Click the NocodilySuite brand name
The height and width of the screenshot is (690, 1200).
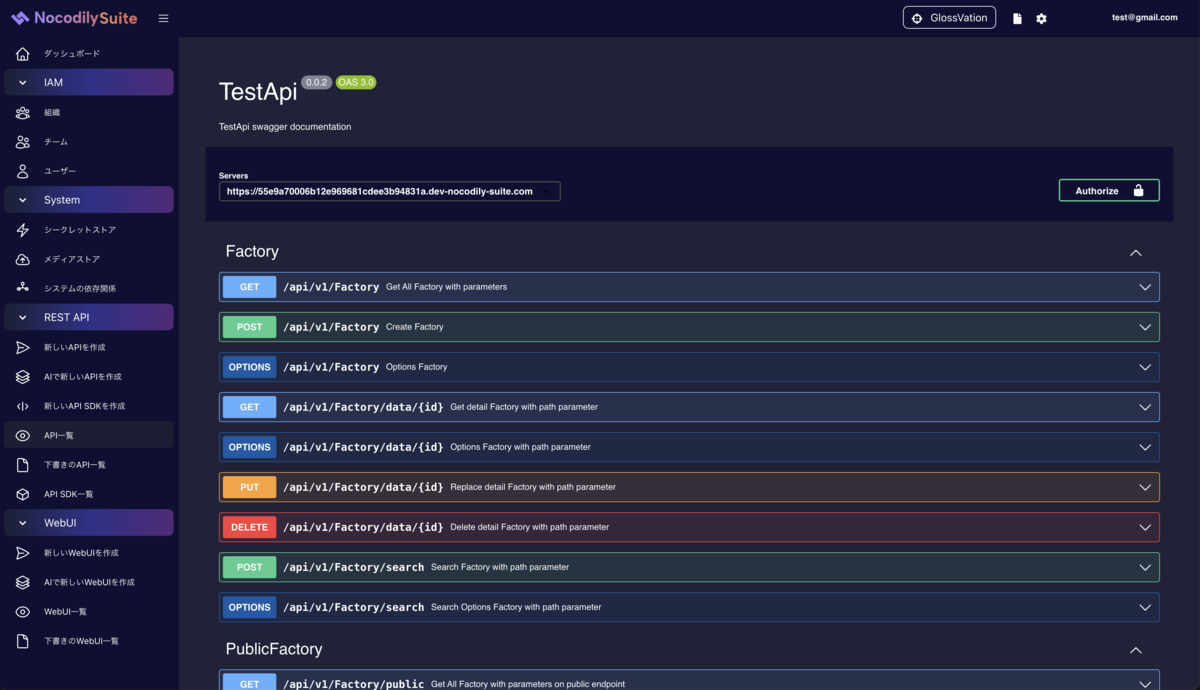(86, 18)
